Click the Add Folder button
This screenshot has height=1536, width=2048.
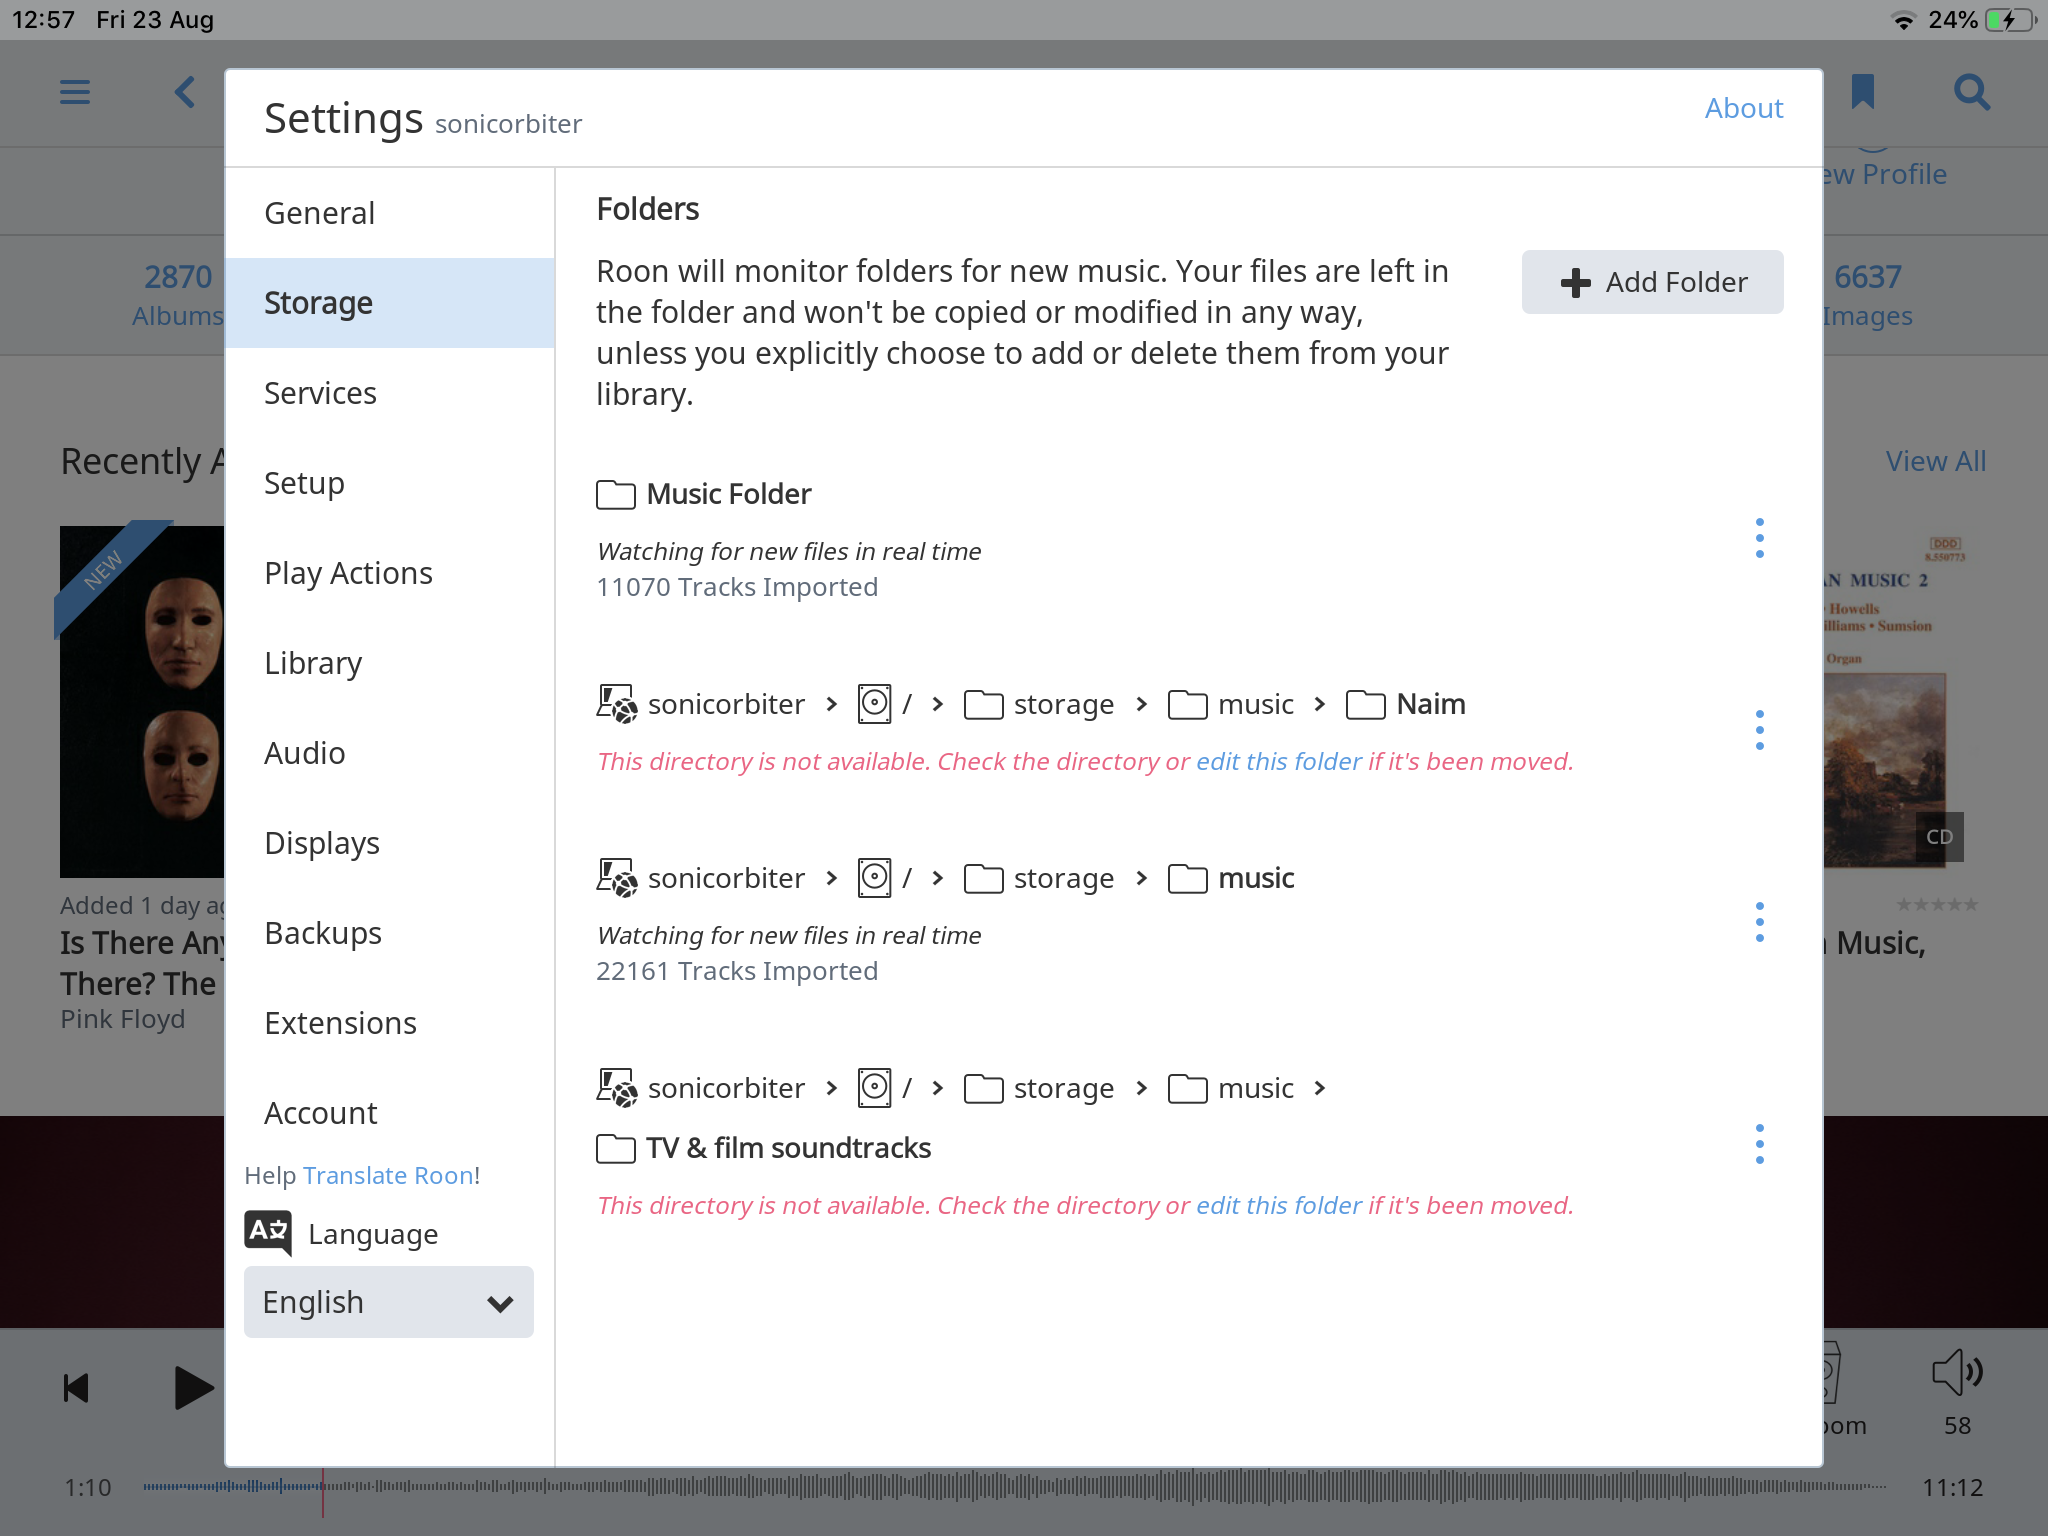point(1652,282)
